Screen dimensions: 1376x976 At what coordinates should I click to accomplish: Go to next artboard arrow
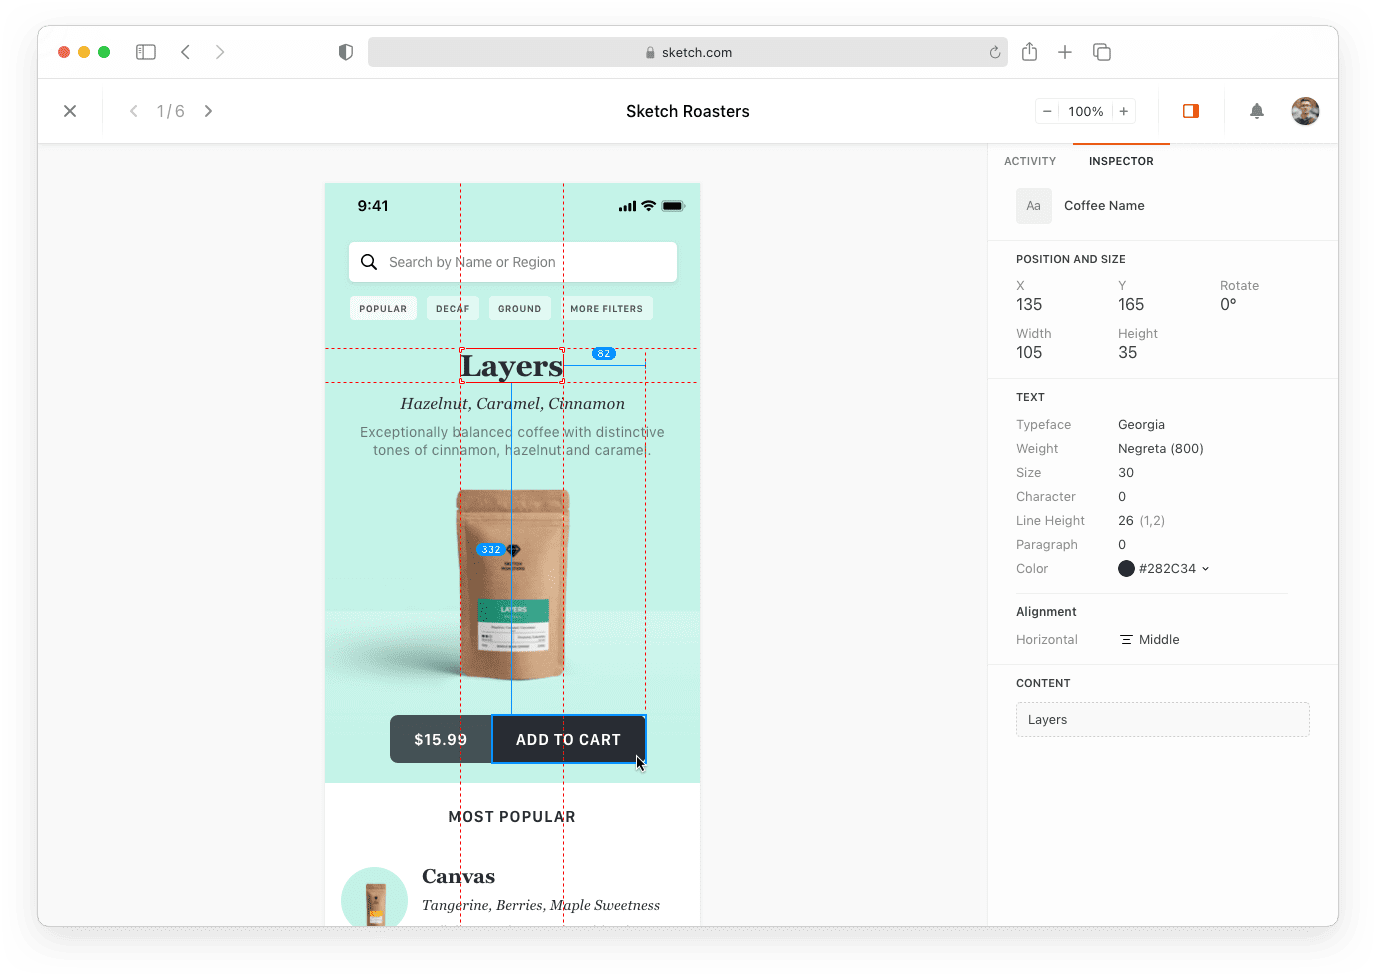tap(208, 111)
